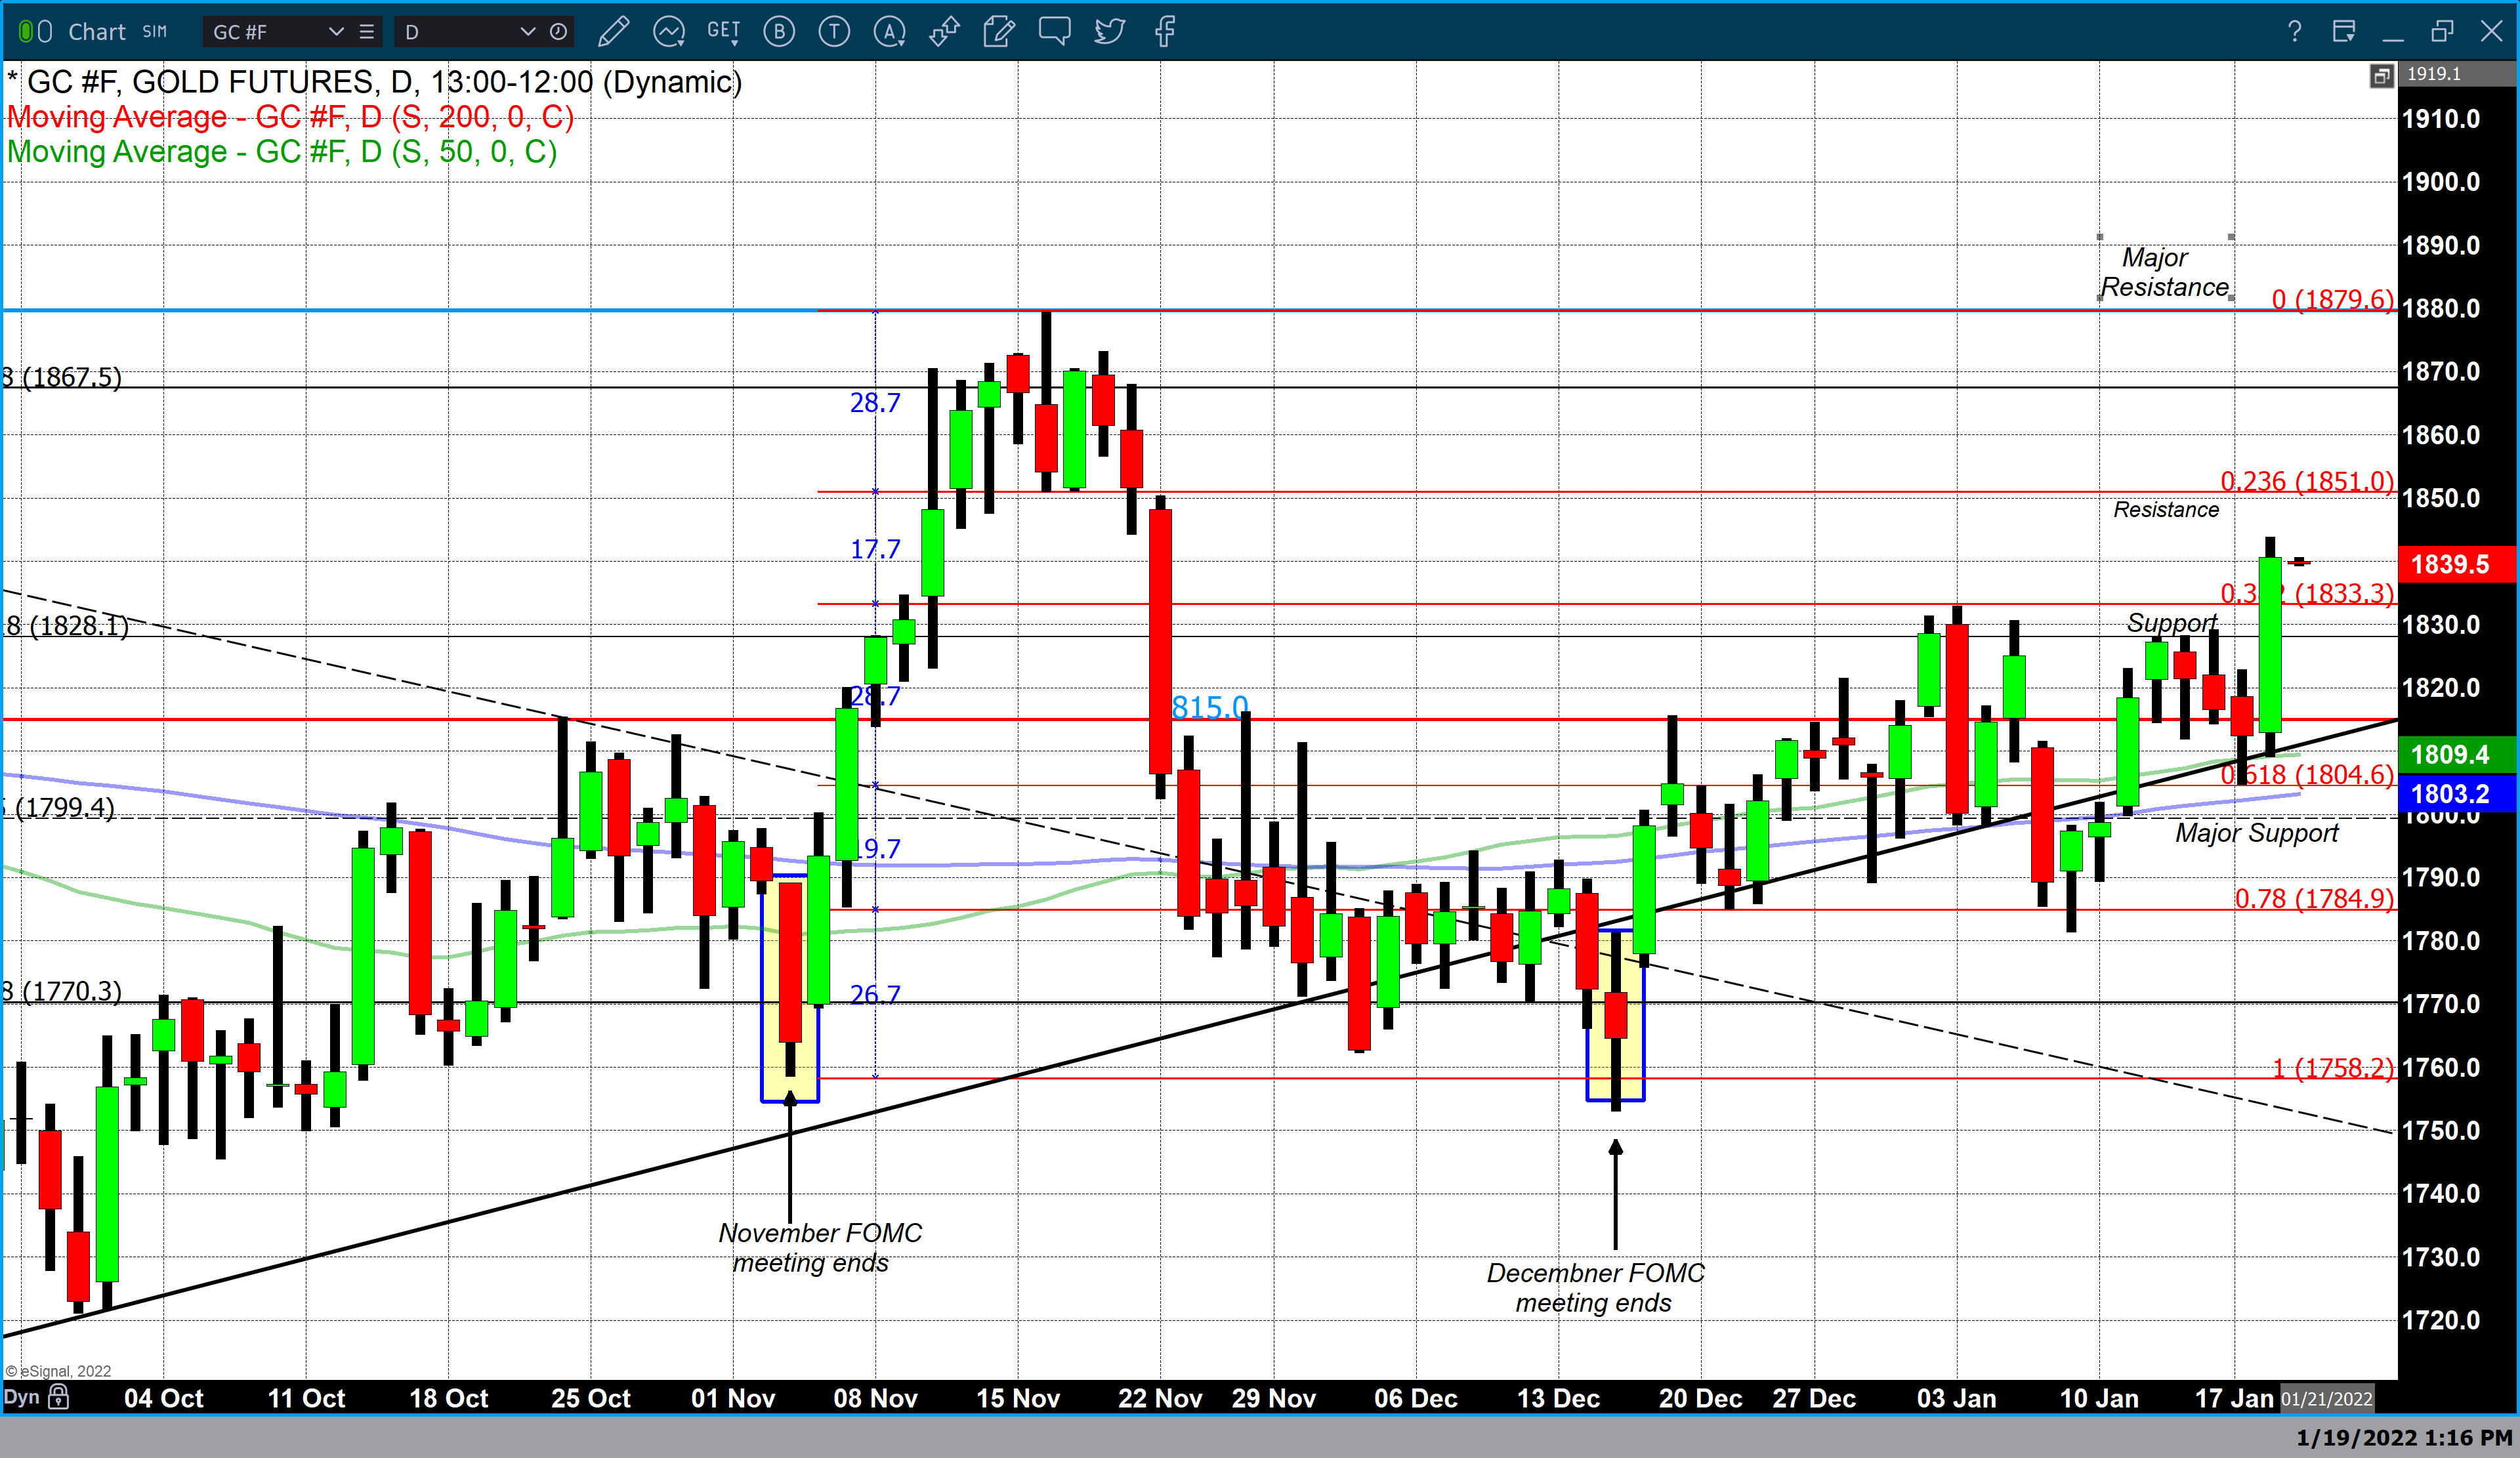Share chart via Twitter bird icon
Viewport: 2520px width, 1458px height.
[1109, 32]
